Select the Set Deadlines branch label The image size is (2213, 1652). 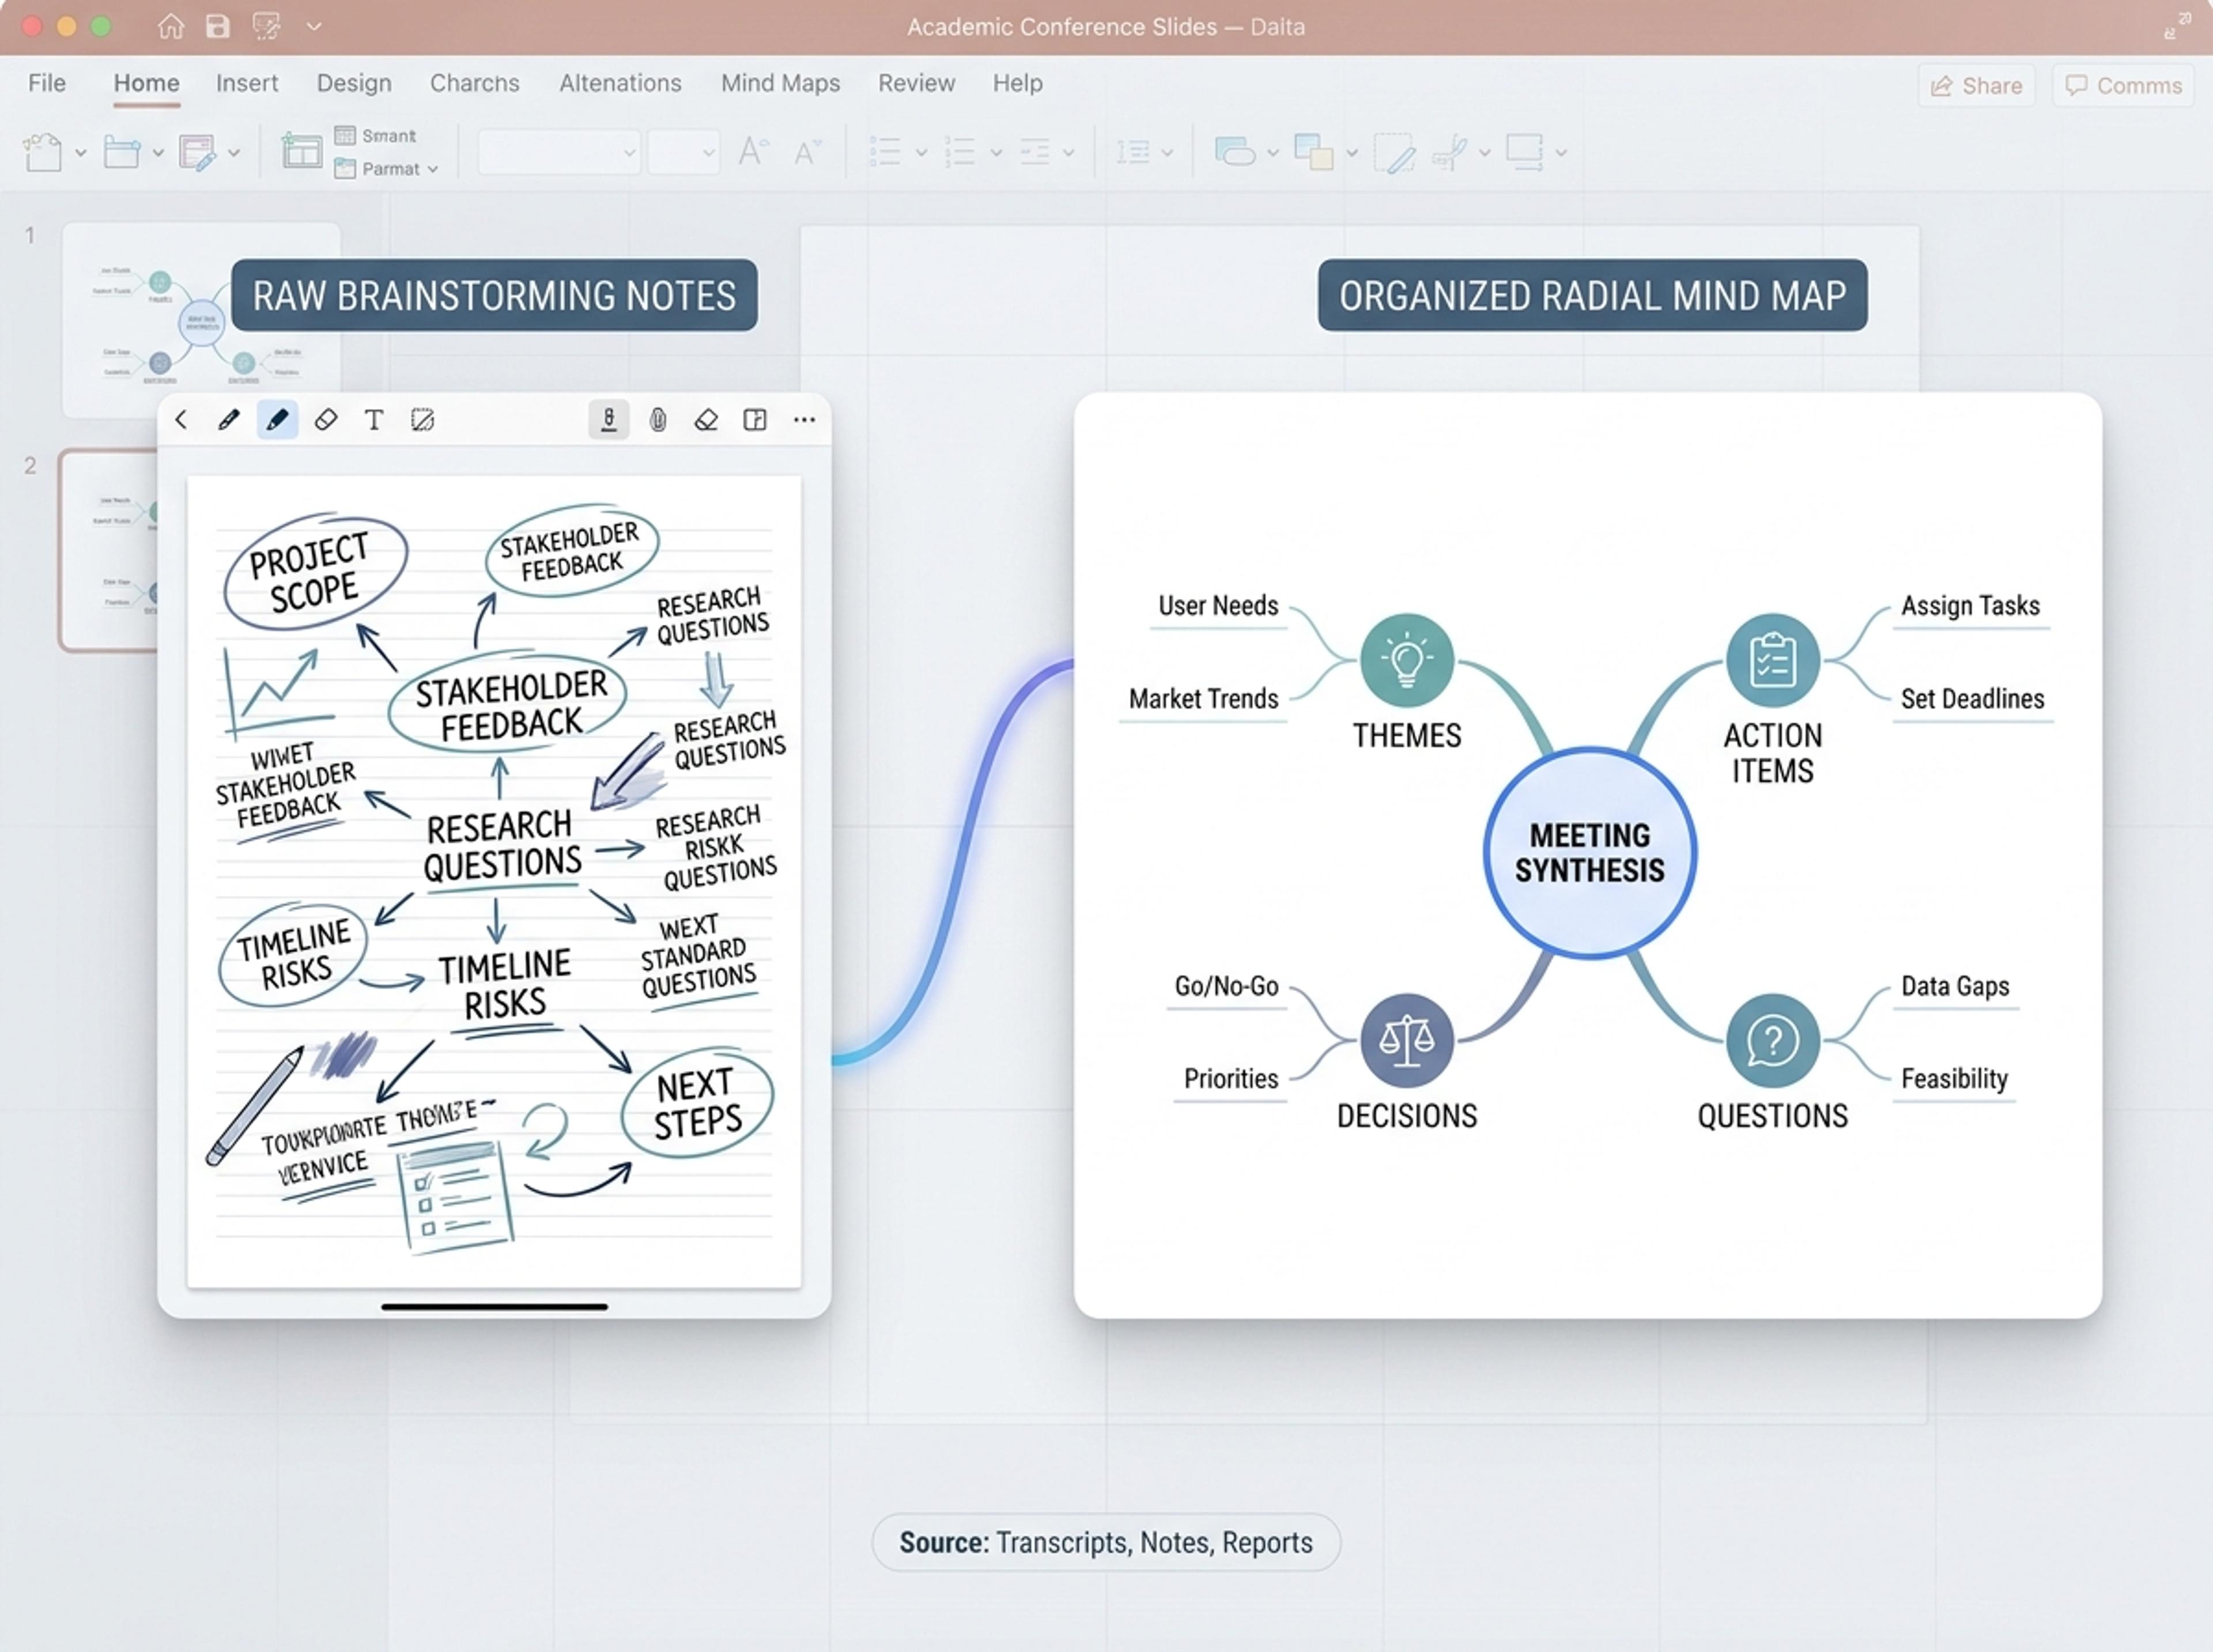1972,699
